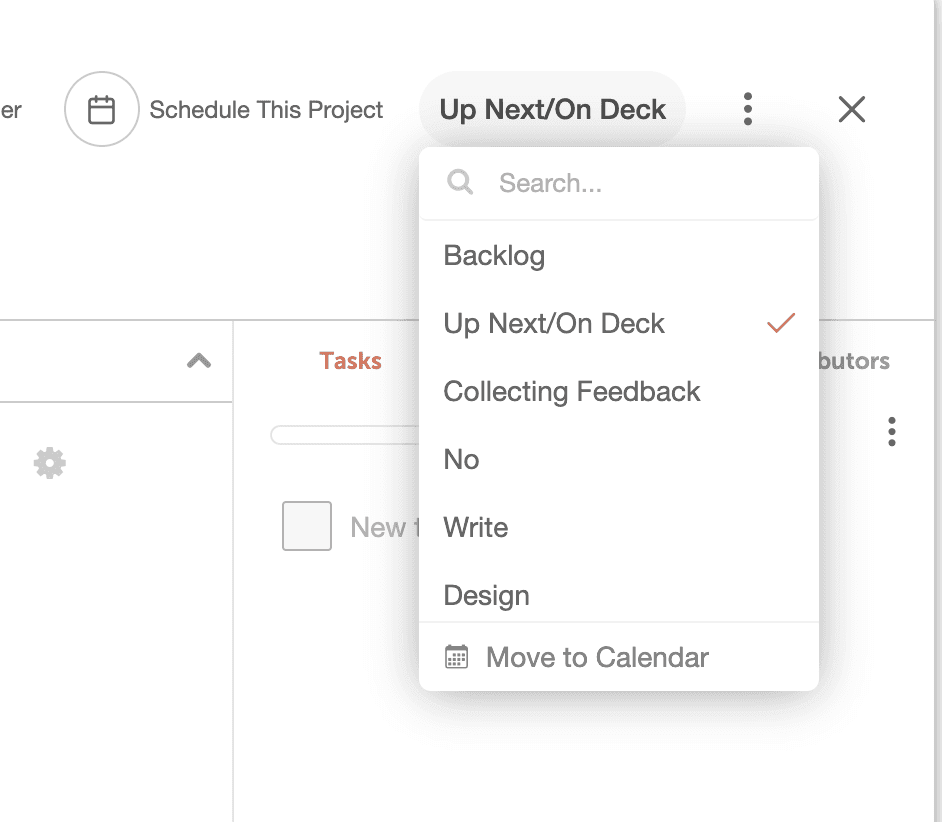Viewport: 942px width, 822px height.
Task: Open the three-dot menu below Contributors tab
Action: pyautogui.click(x=892, y=431)
